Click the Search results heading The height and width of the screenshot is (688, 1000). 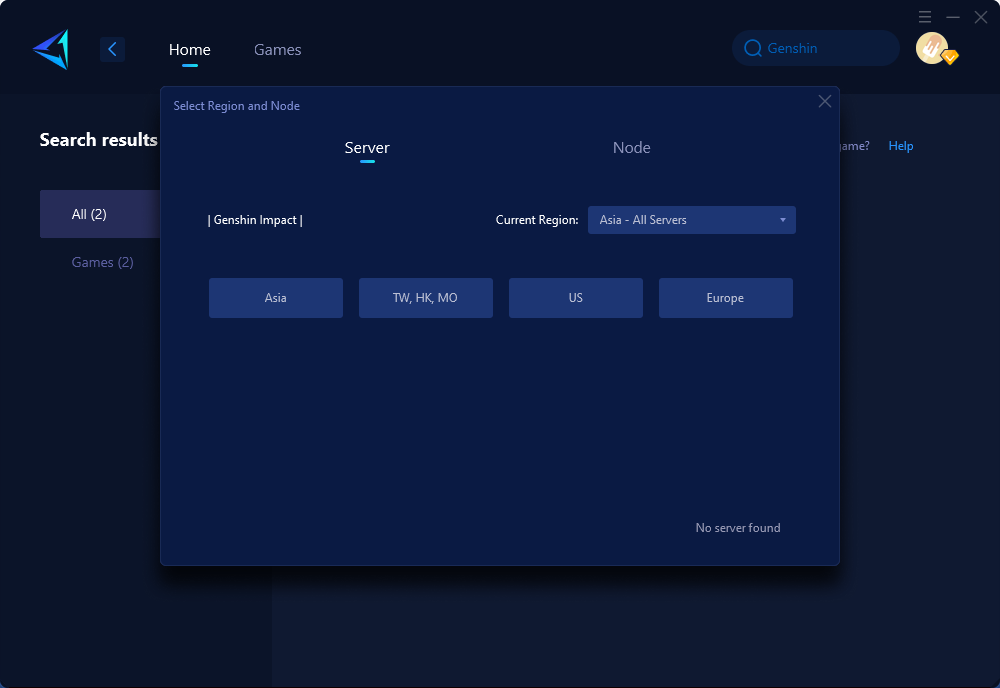coord(98,140)
